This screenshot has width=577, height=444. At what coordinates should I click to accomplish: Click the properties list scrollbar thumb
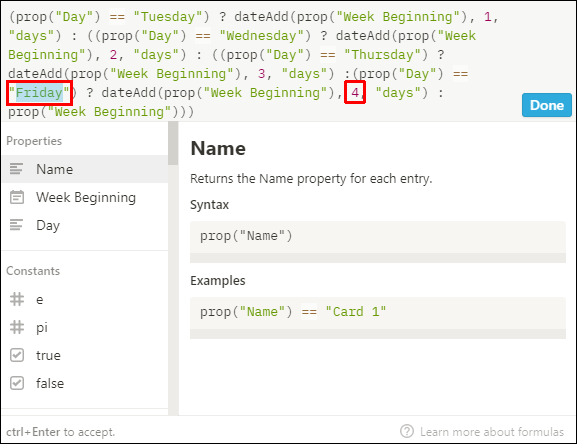[x=173, y=143]
